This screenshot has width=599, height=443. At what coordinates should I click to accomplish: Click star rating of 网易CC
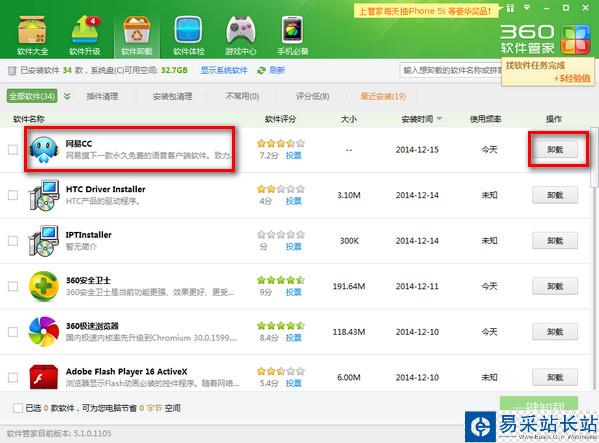coord(281,143)
